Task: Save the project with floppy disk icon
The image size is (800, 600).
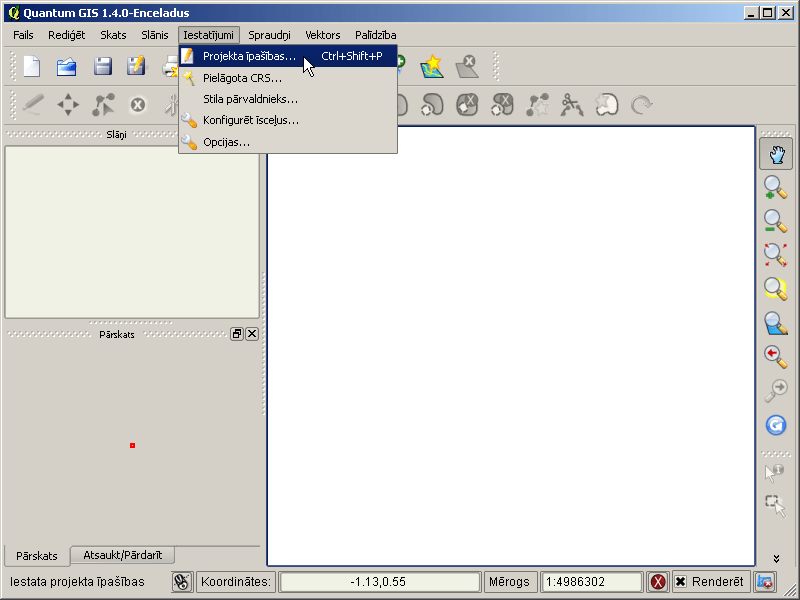Action: pyautogui.click(x=103, y=67)
